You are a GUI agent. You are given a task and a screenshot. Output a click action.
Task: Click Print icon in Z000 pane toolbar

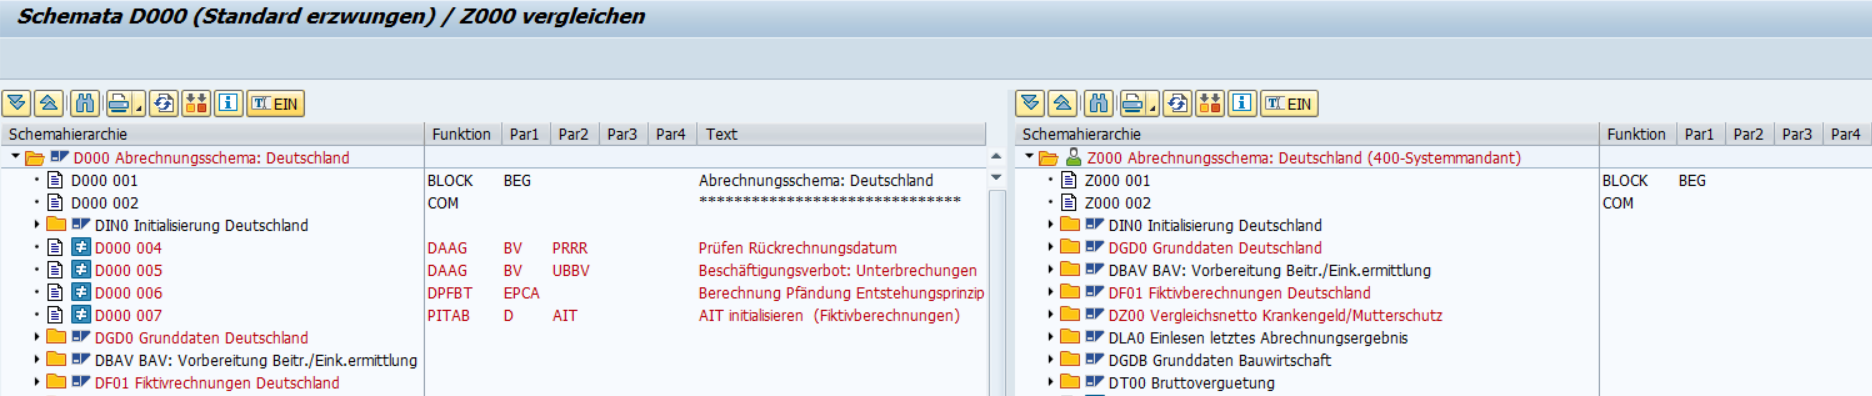tap(1132, 103)
